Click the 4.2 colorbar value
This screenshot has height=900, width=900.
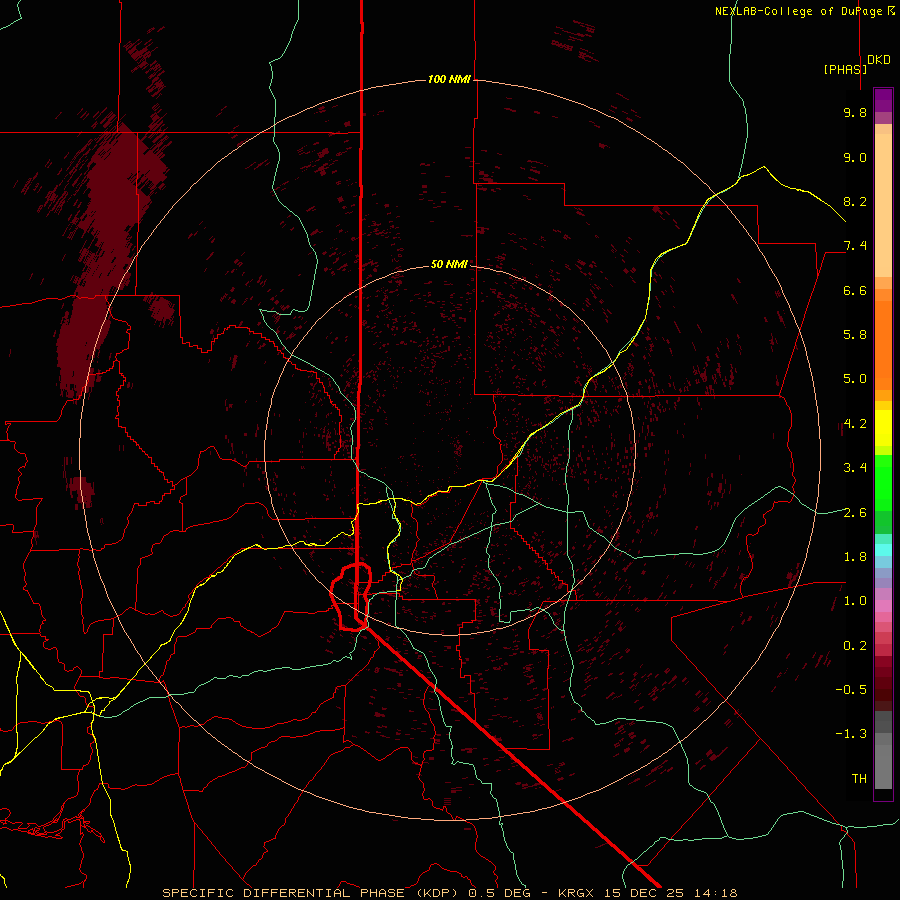click(x=855, y=424)
